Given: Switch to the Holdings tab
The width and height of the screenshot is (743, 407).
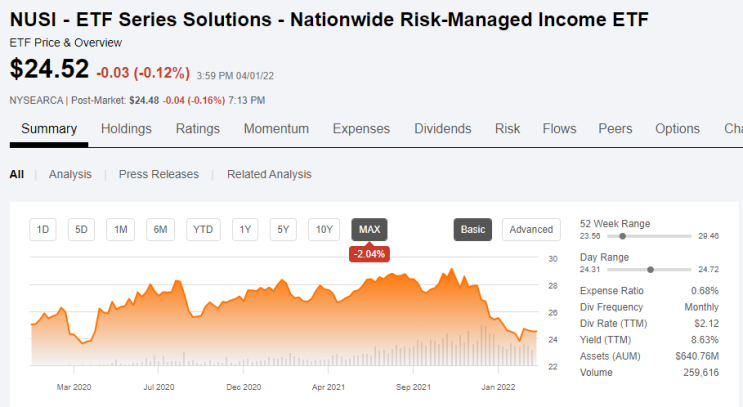Looking at the screenshot, I should tap(126, 129).
